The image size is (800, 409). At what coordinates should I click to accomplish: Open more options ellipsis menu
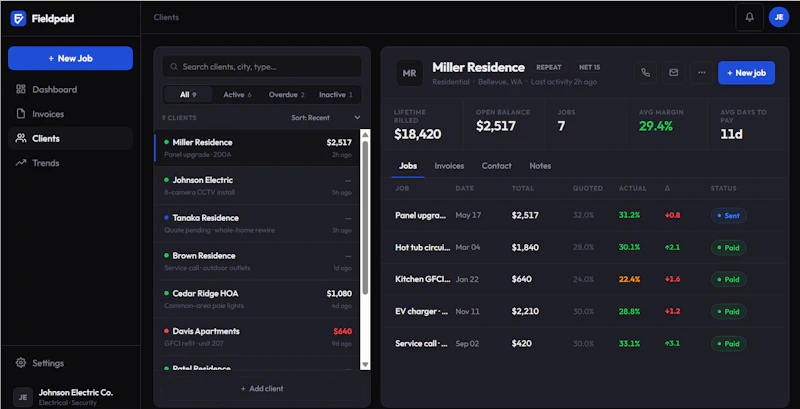tap(702, 73)
